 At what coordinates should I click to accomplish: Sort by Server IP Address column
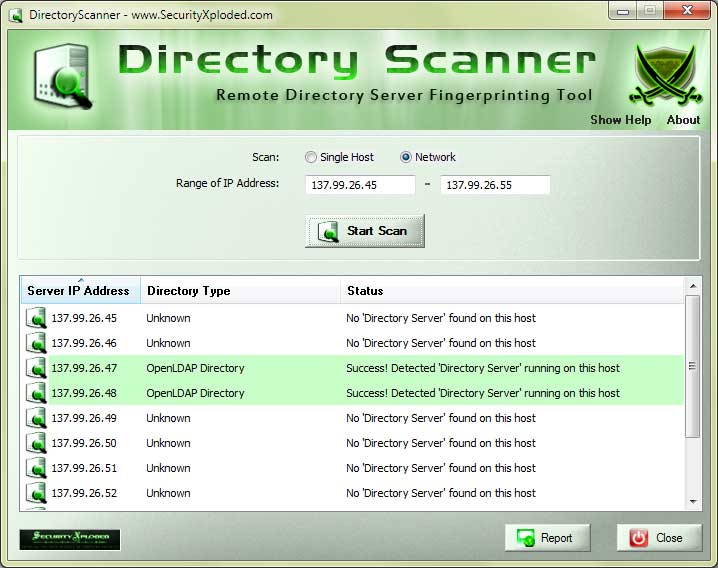point(79,291)
